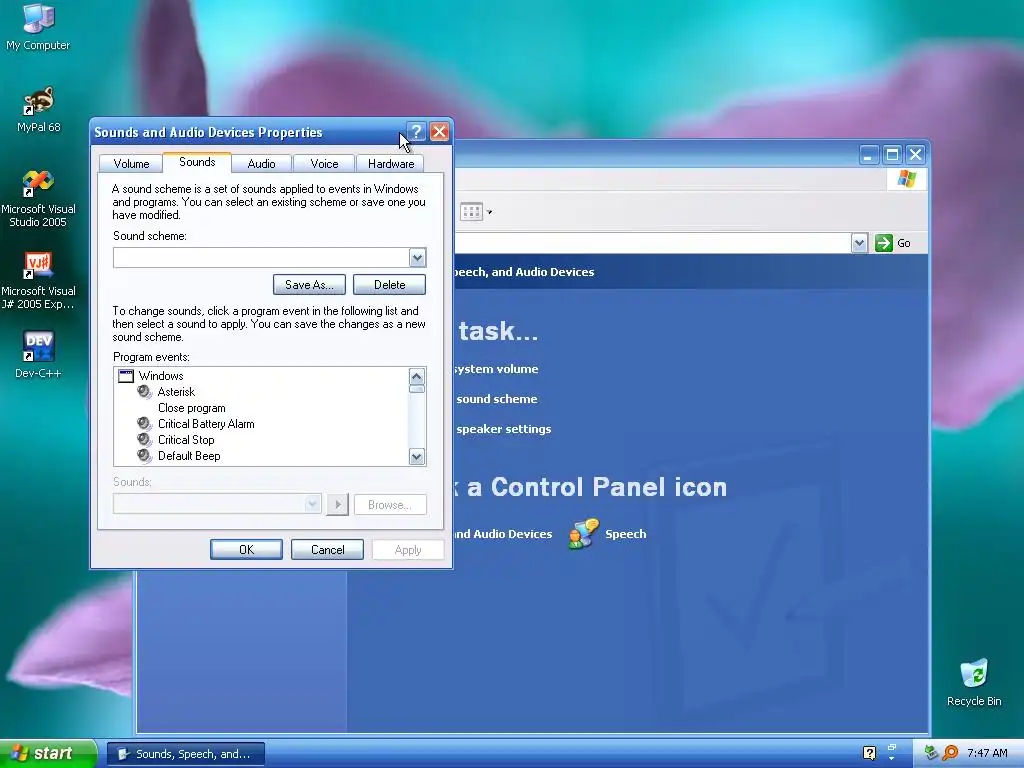
Task: Switch to Sounds, Speech, and... taskbar button
Action: click(x=186, y=754)
